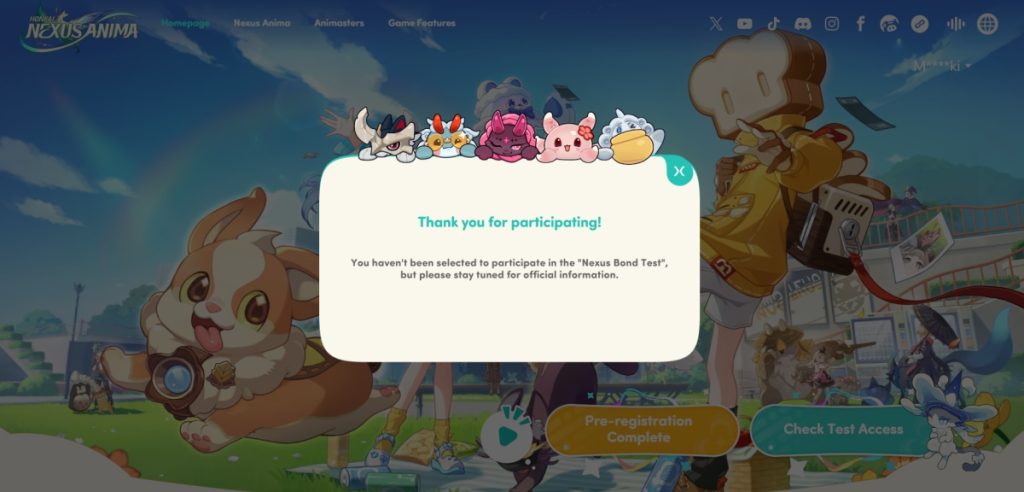Screen dimensions: 1024x492
Task: Click the chain link icon
Action: click(x=920, y=24)
